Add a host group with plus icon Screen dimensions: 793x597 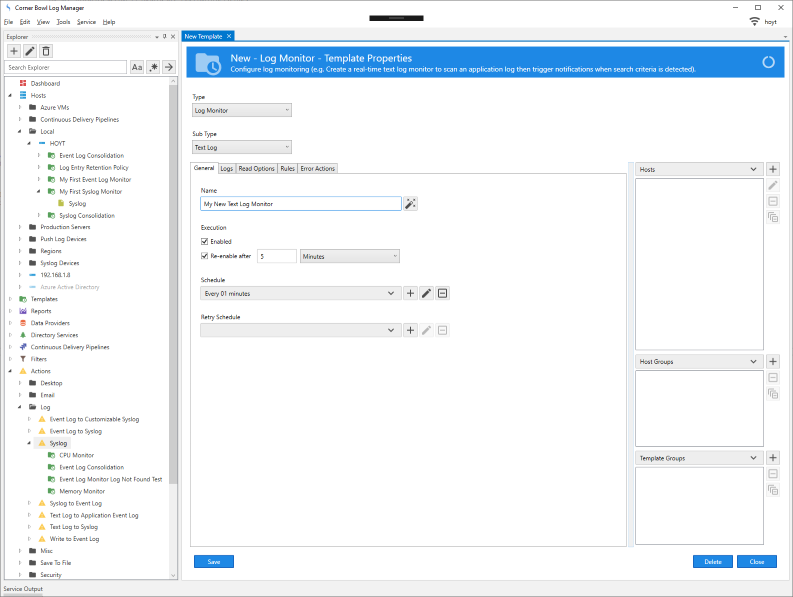point(773,361)
